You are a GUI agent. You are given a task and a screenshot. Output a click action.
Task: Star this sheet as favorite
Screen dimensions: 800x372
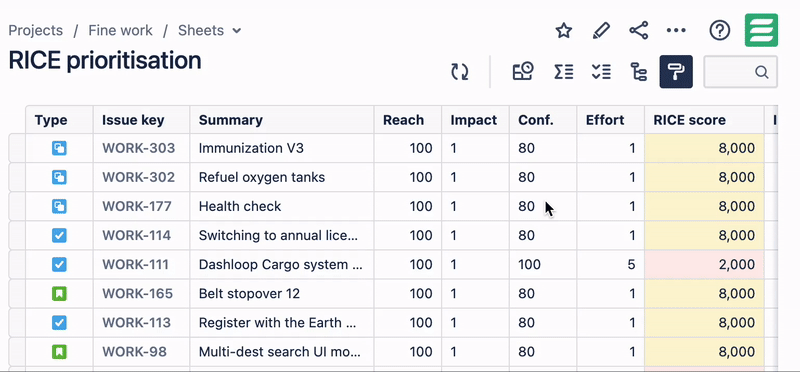tap(563, 31)
